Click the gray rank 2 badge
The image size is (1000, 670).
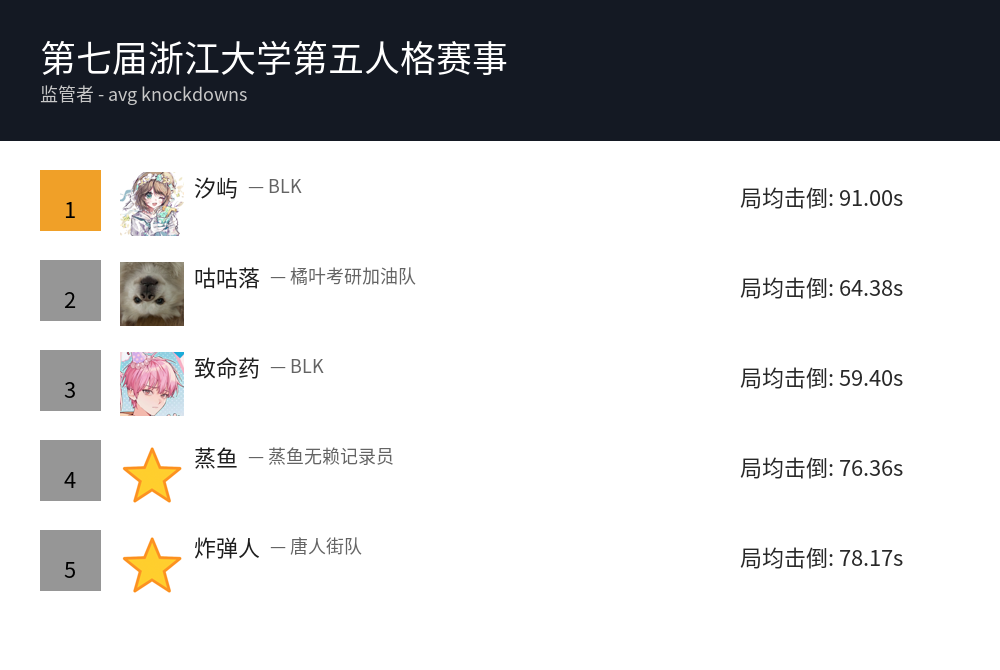(70, 290)
